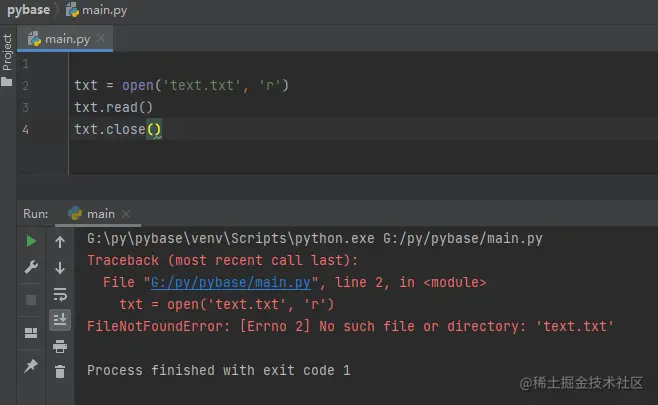Click line number 3 in the gutter
This screenshot has height=405, width=658.
click(26, 108)
